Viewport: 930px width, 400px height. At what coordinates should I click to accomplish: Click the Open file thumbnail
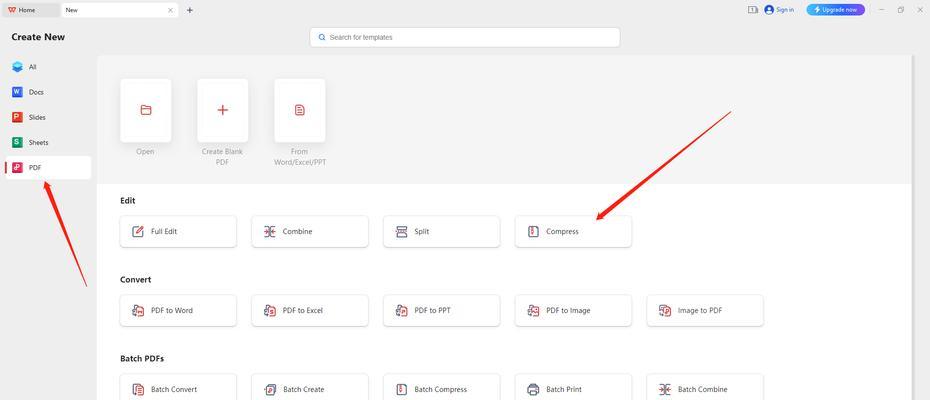point(146,110)
